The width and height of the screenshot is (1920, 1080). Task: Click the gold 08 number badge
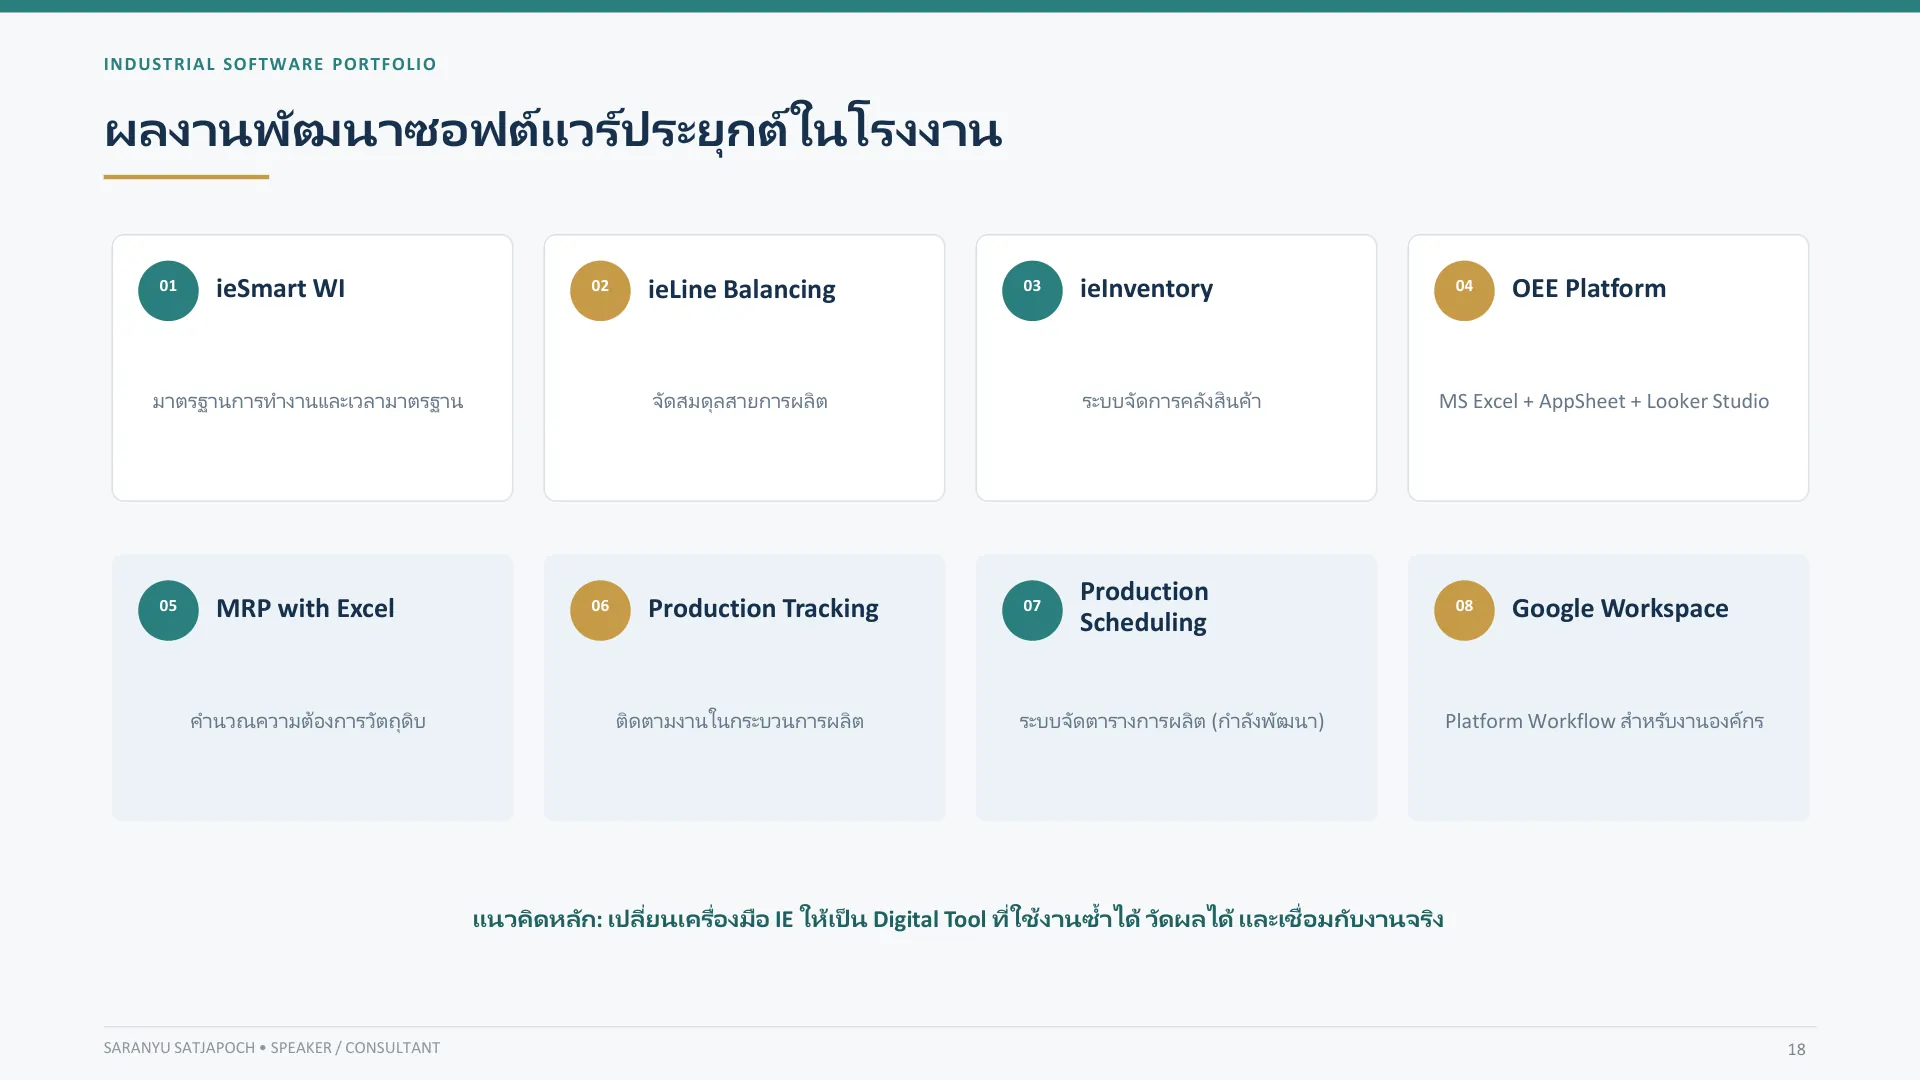1464,610
